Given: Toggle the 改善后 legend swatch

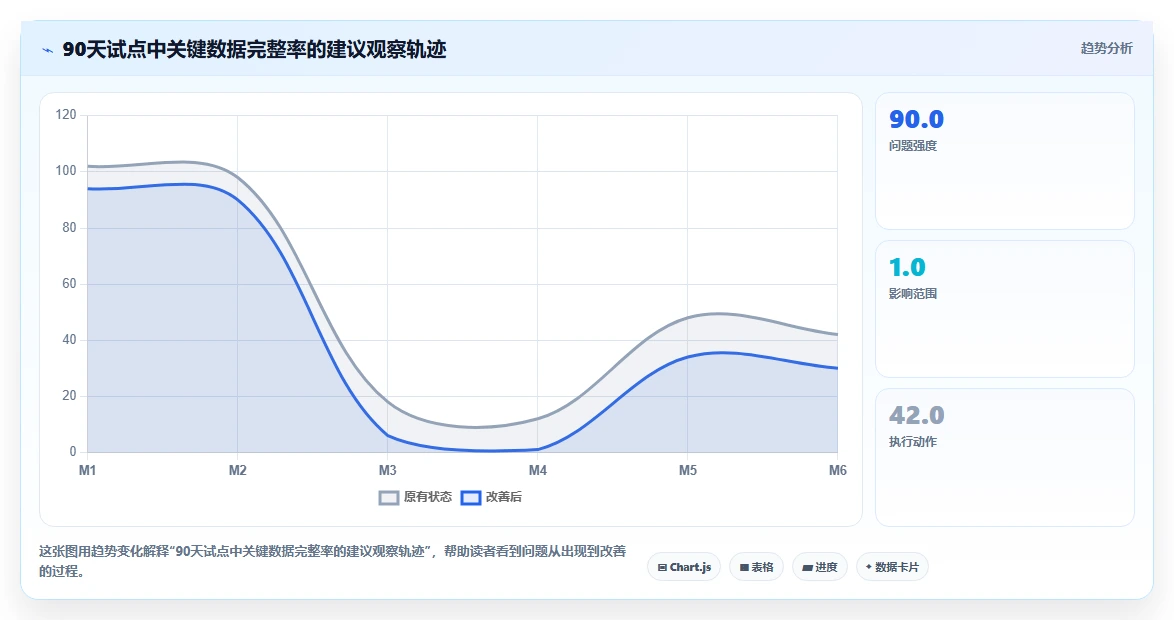Looking at the screenshot, I should (x=470, y=498).
